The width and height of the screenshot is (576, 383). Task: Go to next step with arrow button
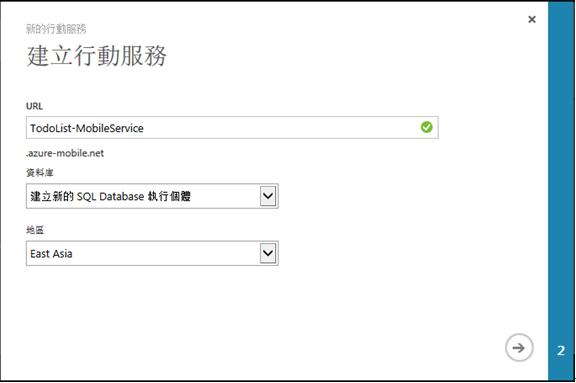519,348
